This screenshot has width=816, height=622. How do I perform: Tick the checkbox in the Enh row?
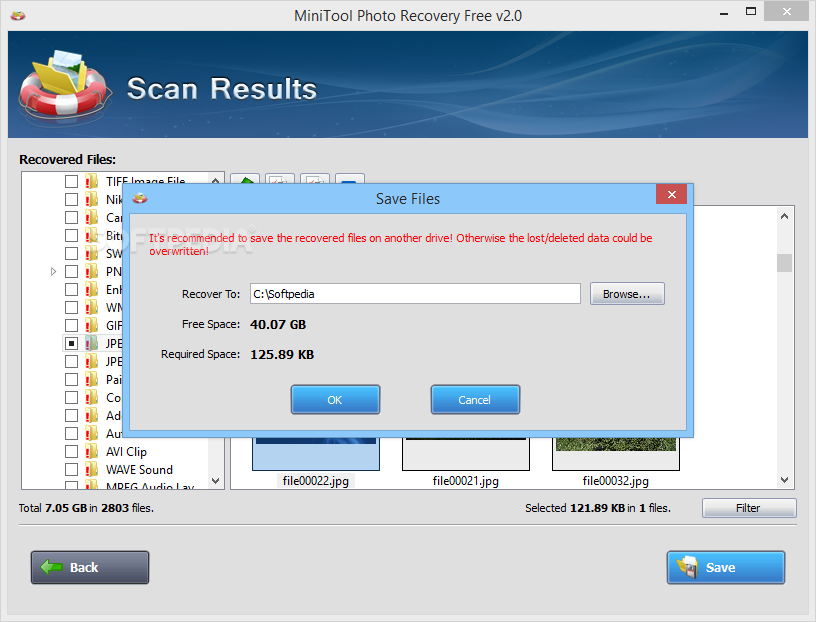[x=71, y=289]
